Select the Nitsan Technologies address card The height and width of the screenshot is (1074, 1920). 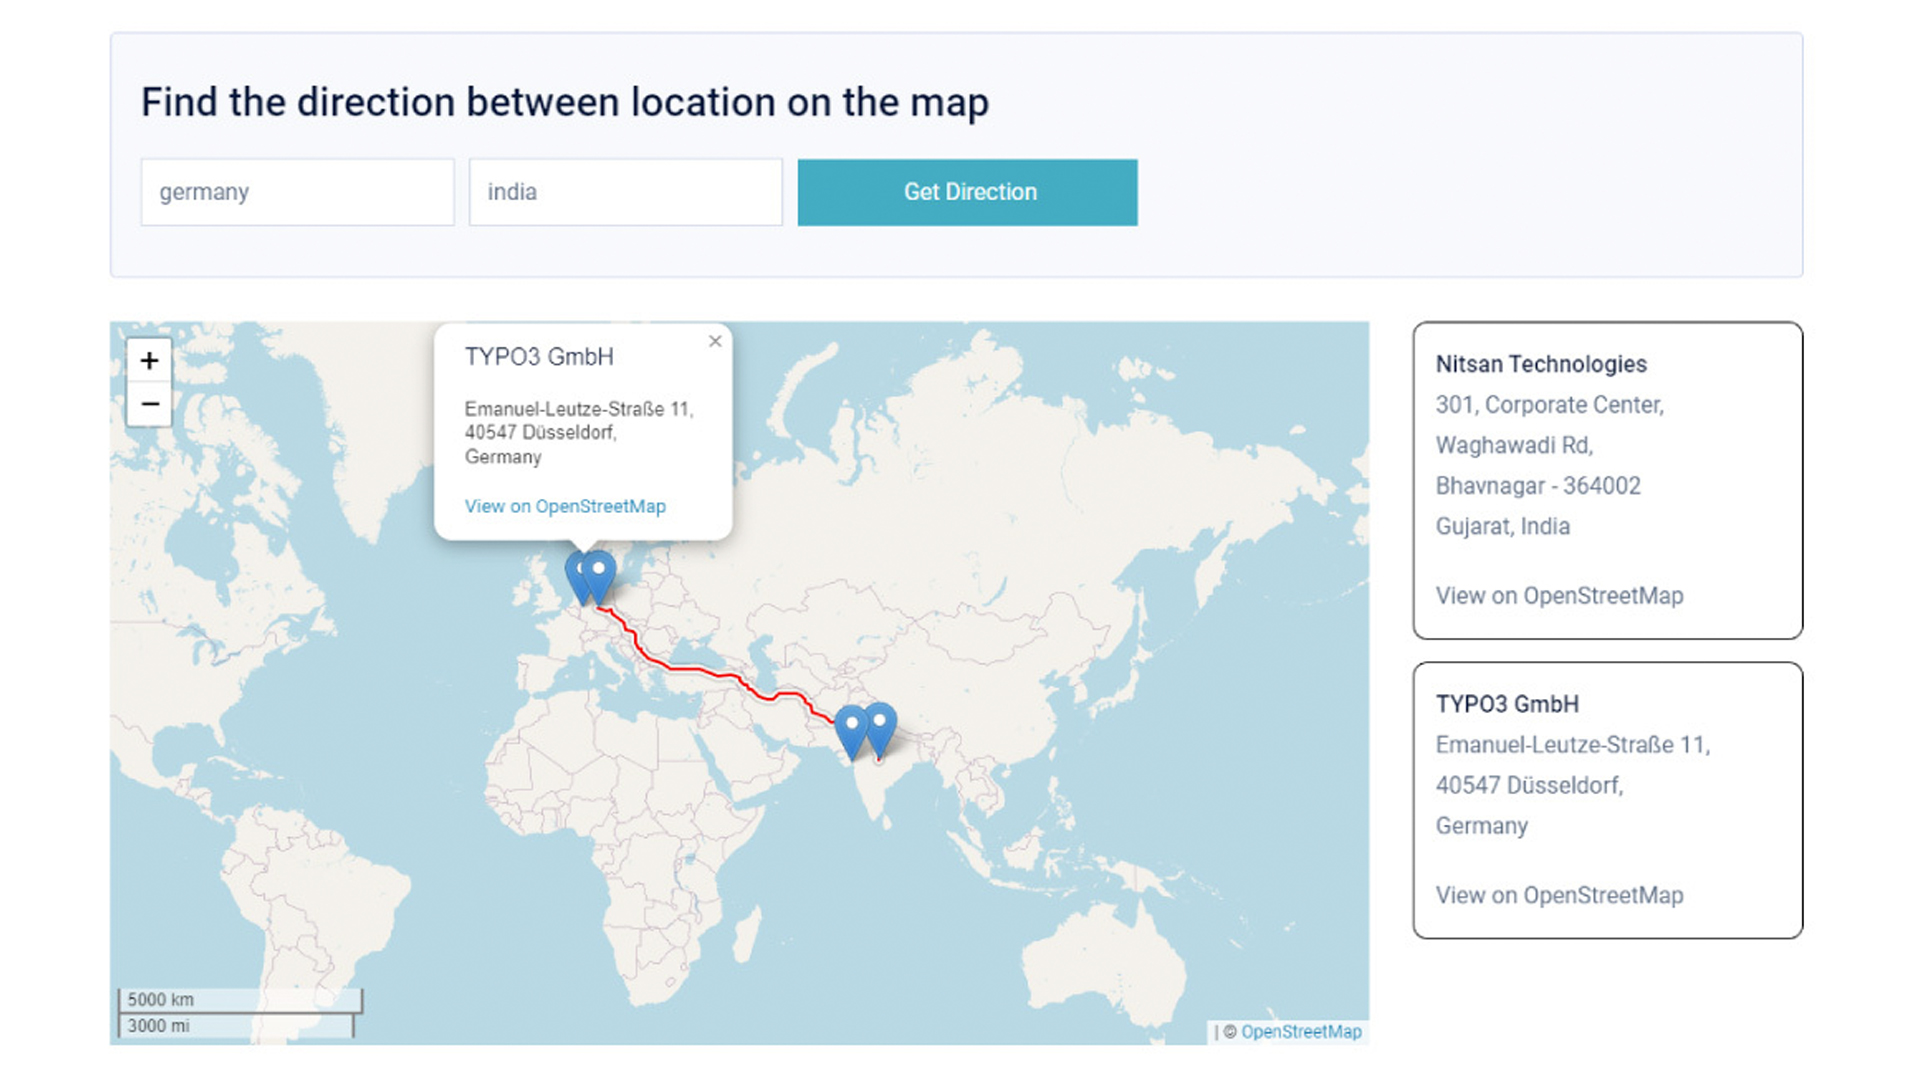click(1606, 480)
